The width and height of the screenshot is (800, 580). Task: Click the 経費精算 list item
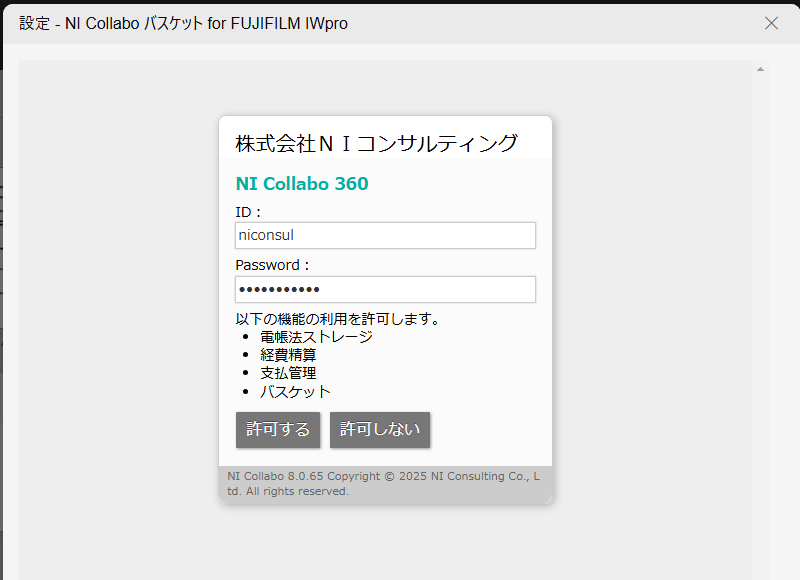pos(288,355)
